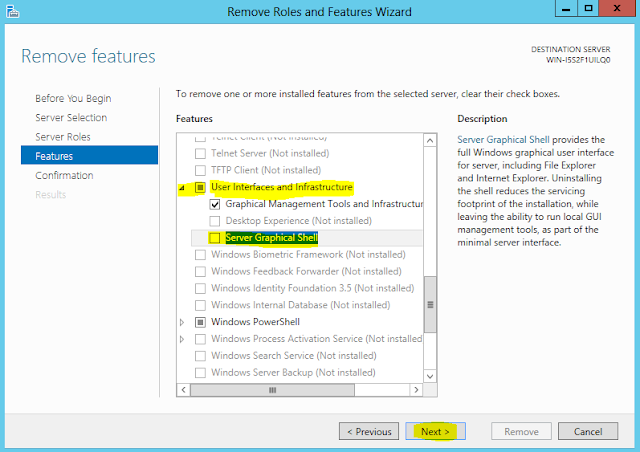This screenshot has width=640, height=452.
Task: Close the Remove Roles and Features Wizard
Action: 617,8
